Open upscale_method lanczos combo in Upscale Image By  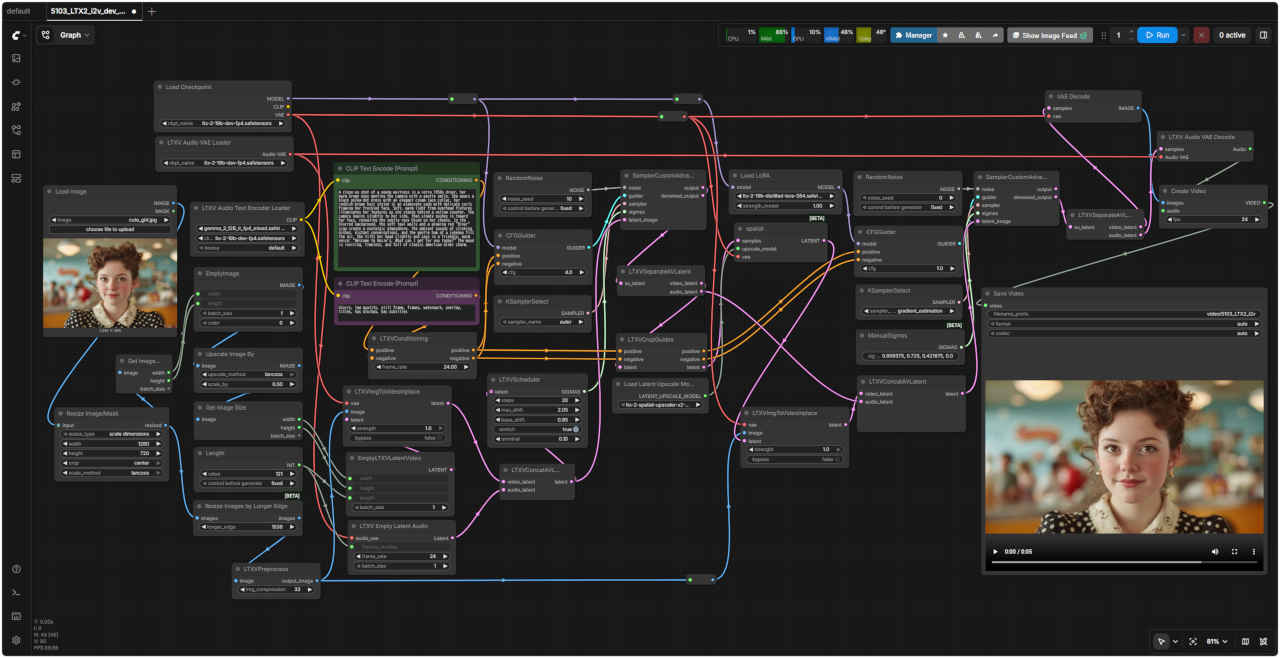click(x=247, y=374)
